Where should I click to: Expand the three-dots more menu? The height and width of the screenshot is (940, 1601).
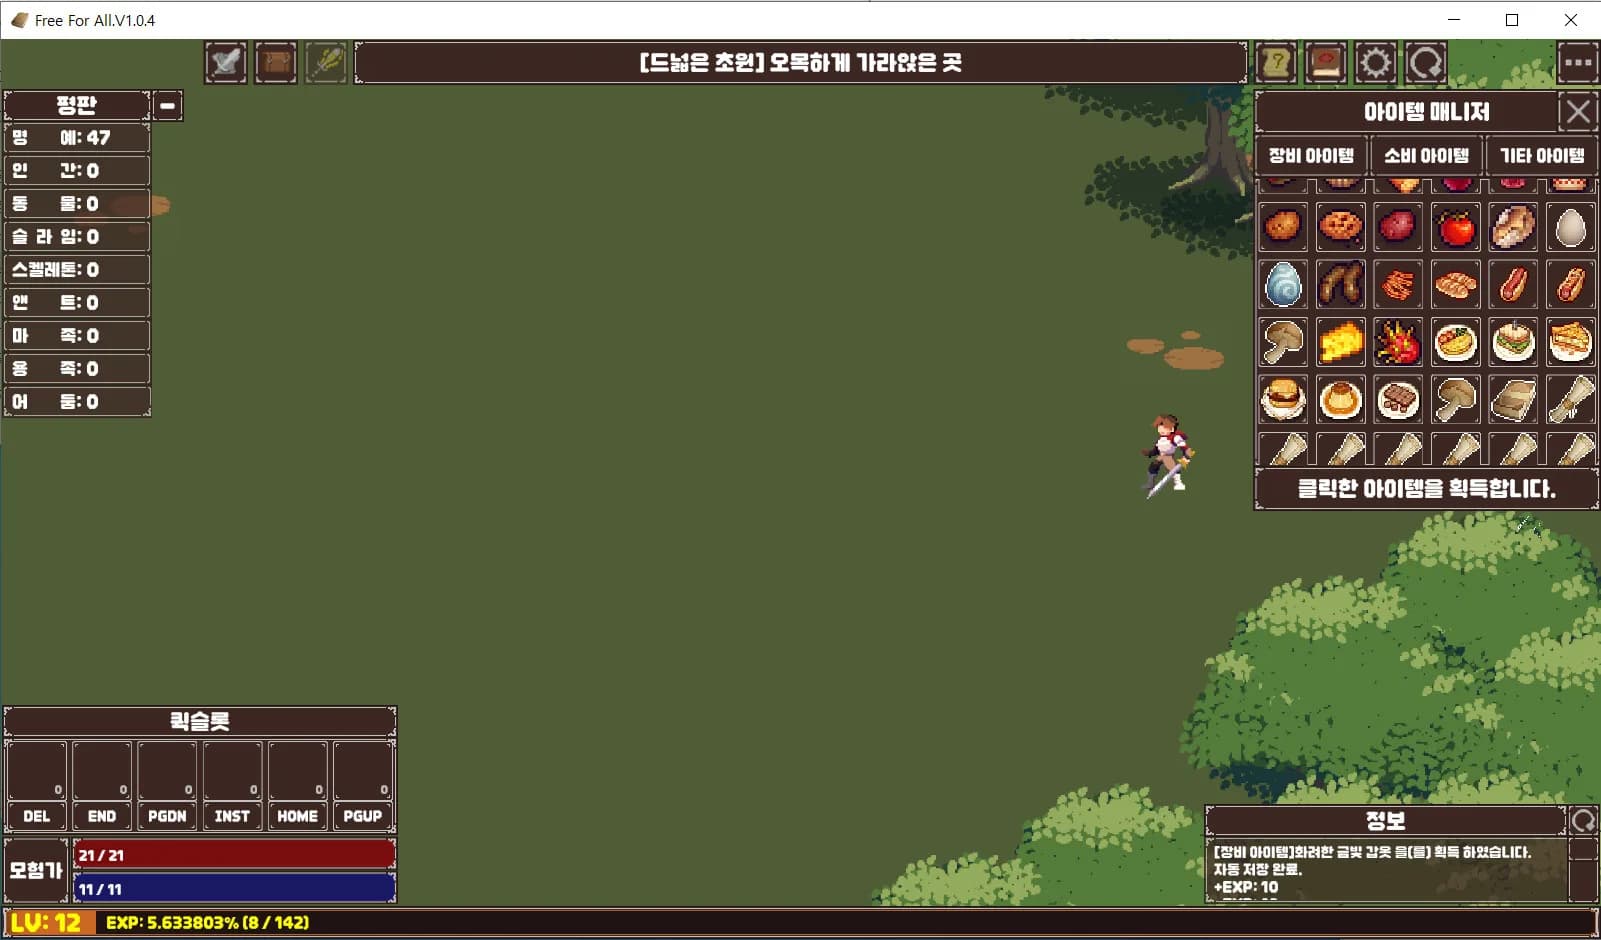coord(1578,63)
